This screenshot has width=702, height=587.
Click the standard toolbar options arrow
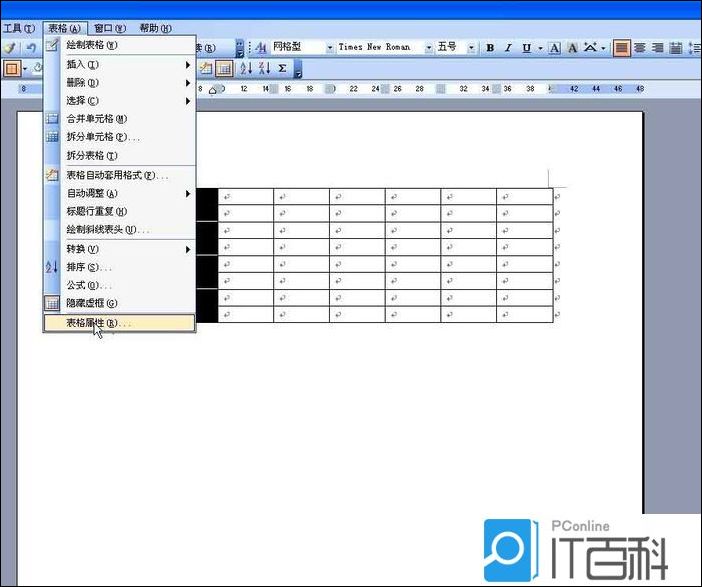click(240, 48)
